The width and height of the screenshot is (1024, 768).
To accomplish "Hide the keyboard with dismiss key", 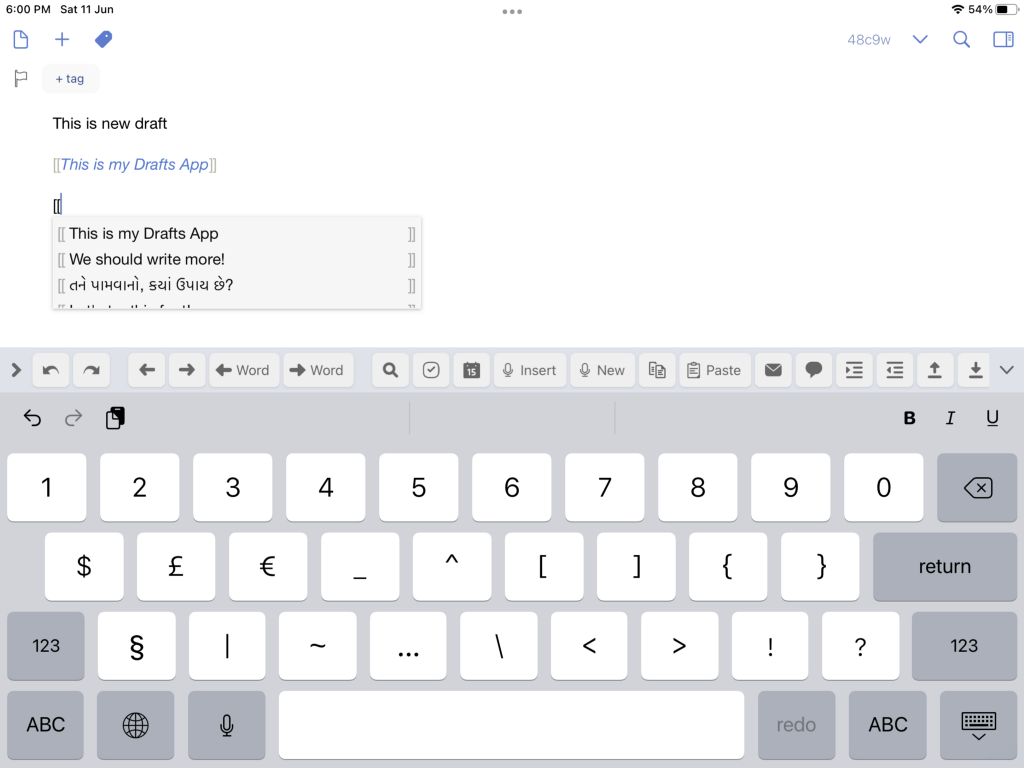I will 978,725.
